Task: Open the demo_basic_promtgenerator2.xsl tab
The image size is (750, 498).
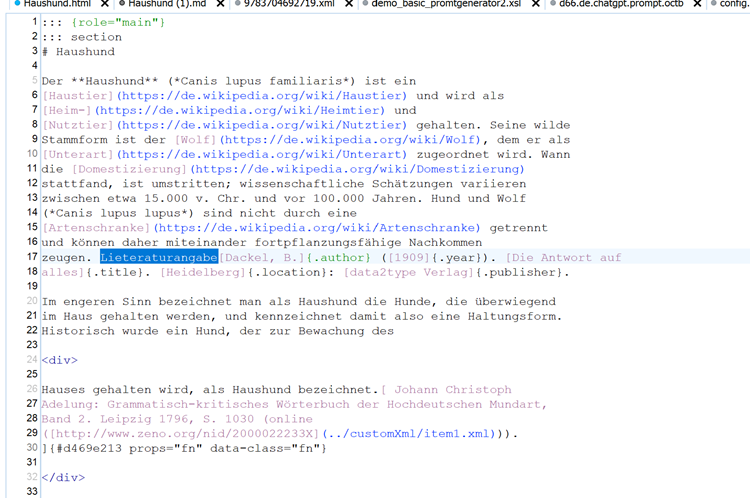Action: (x=446, y=4)
